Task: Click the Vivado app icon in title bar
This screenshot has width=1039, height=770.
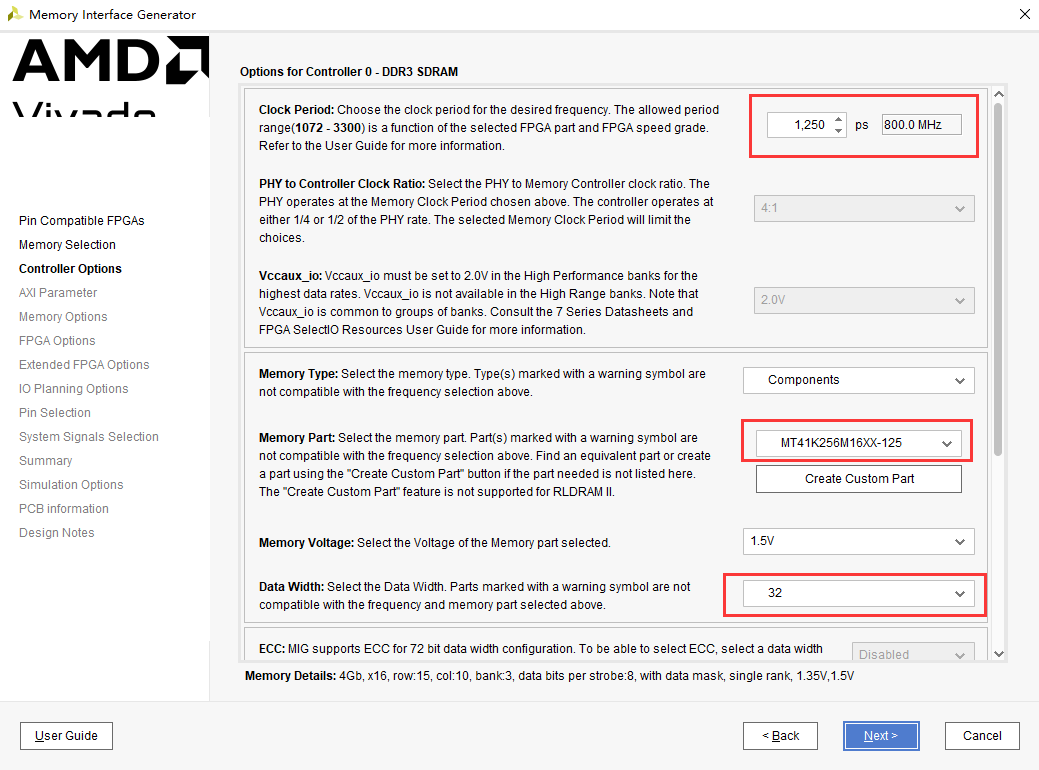Action: point(15,14)
